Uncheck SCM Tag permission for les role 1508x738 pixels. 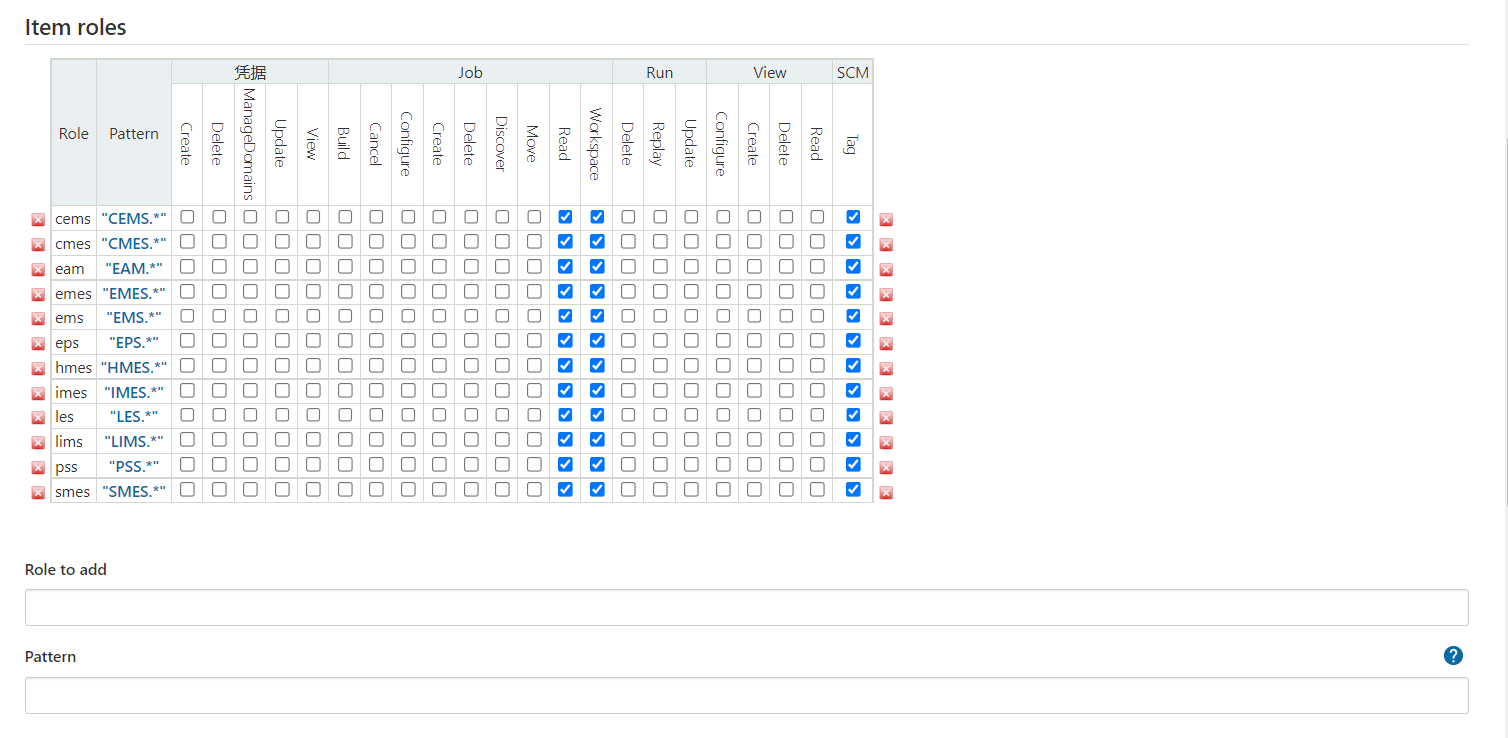tap(853, 415)
